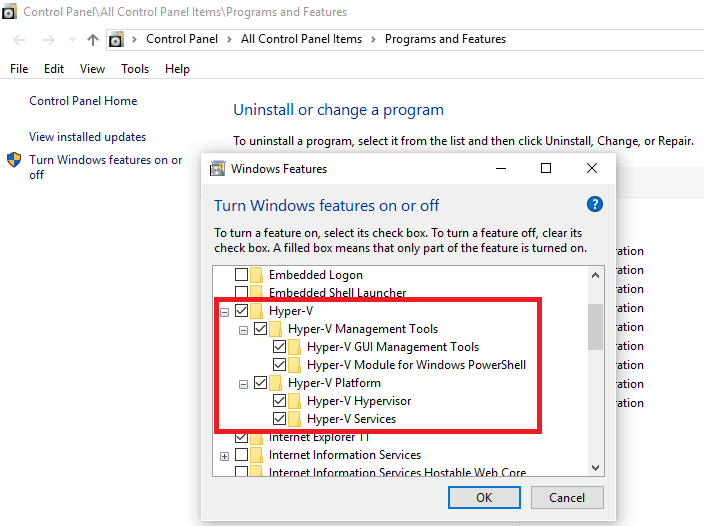
Task: Click the address bar Control Panel icon
Action: click(x=116, y=39)
